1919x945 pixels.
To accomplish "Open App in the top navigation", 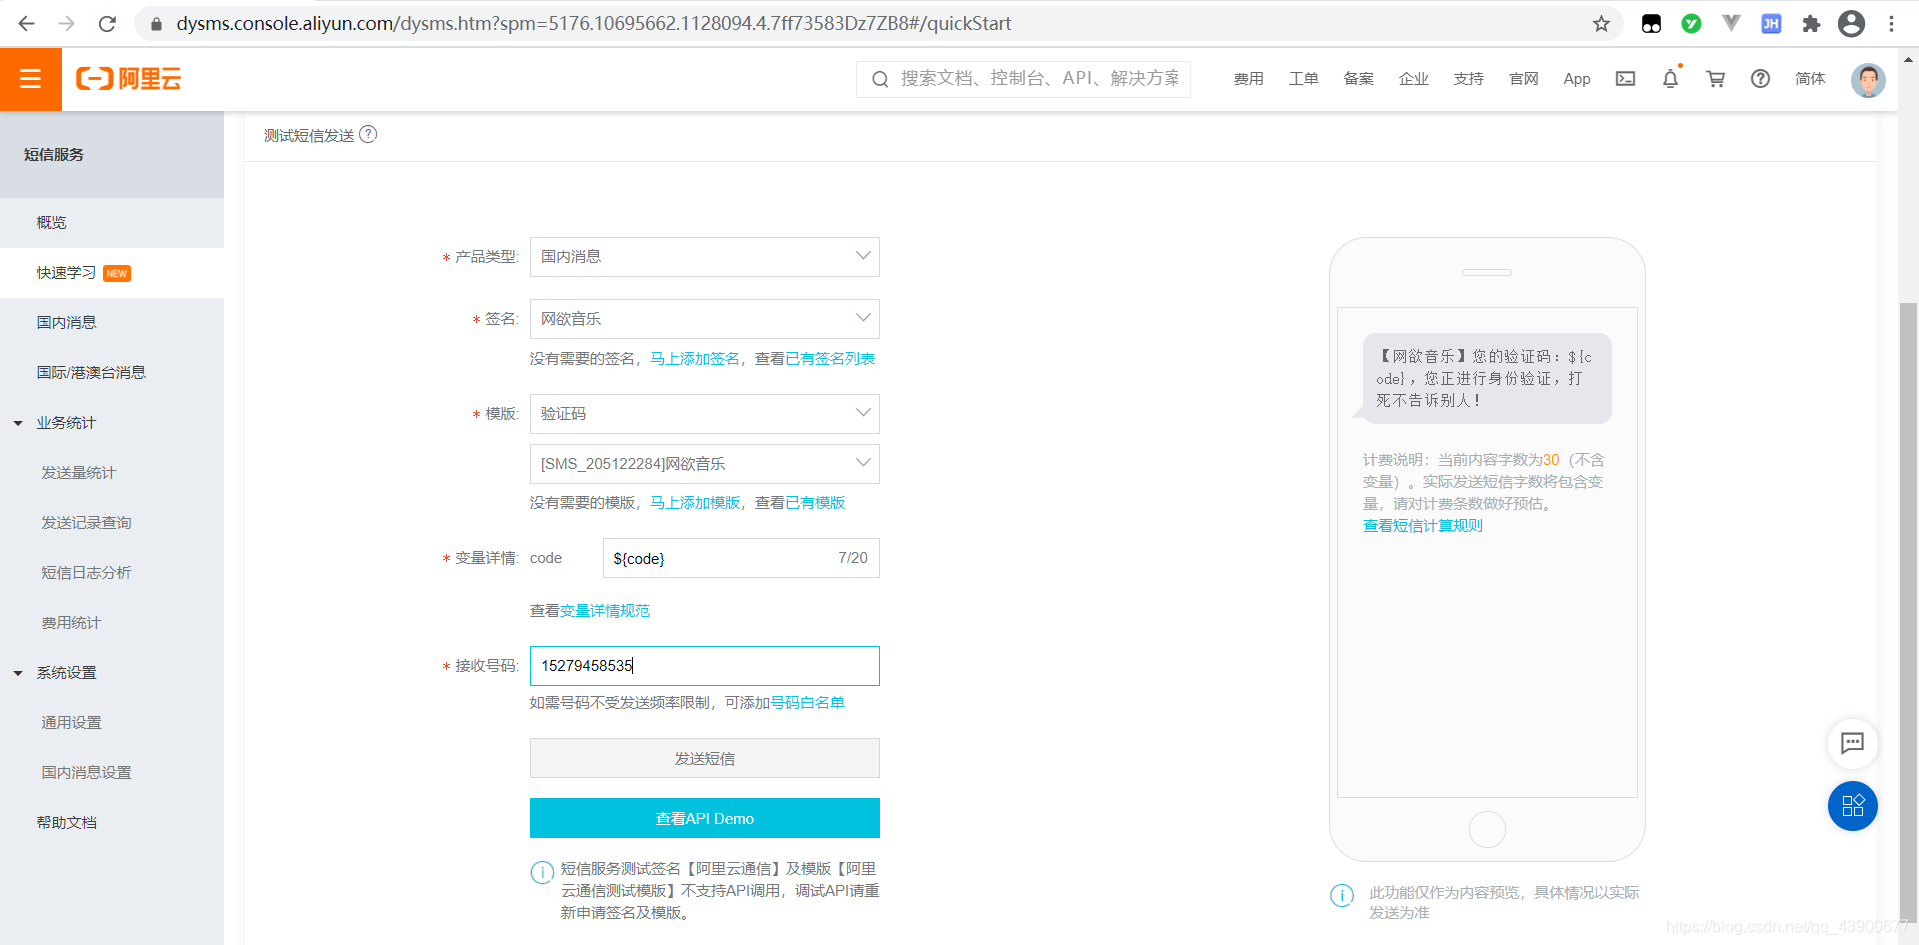I will 1577,79.
